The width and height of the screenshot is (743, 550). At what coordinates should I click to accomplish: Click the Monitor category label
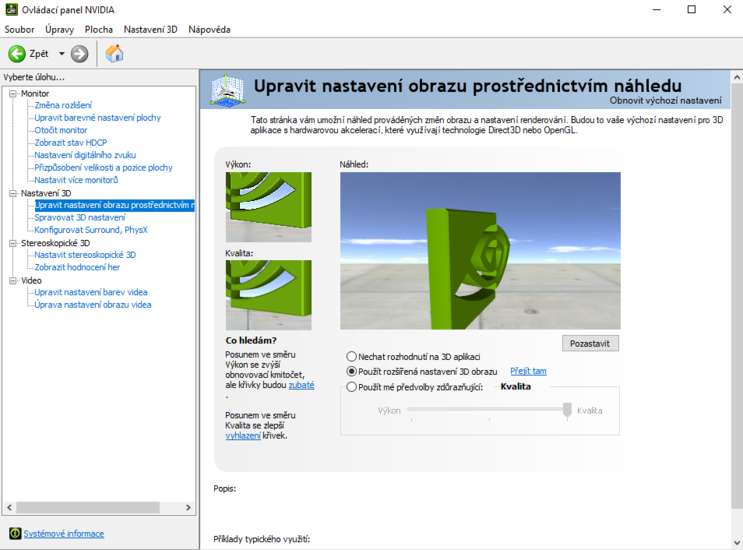click(35, 93)
